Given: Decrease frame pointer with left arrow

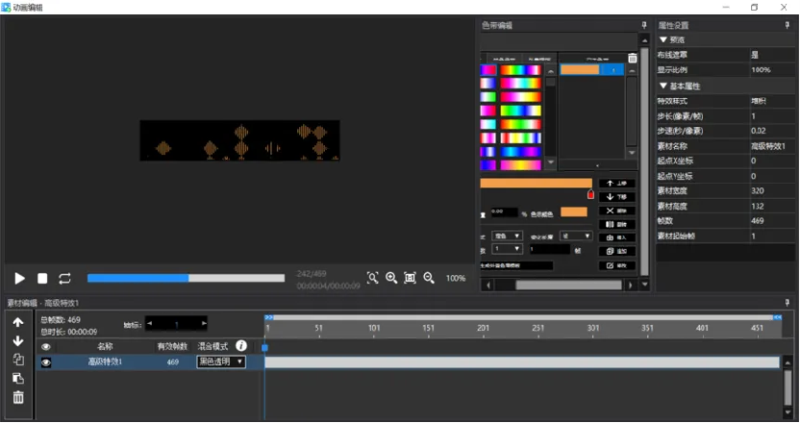Looking at the screenshot, I should tap(149, 324).
